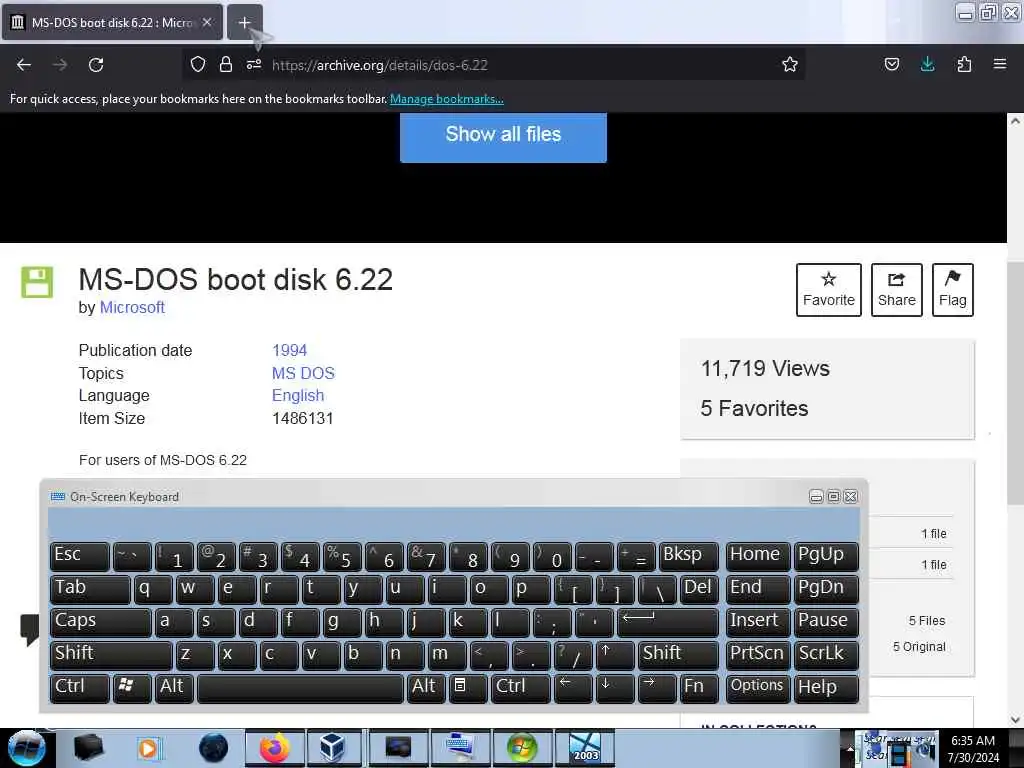Click the Tab key on On-Screen Keyboard
Viewport: 1024px width, 768px height.
tap(90, 589)
